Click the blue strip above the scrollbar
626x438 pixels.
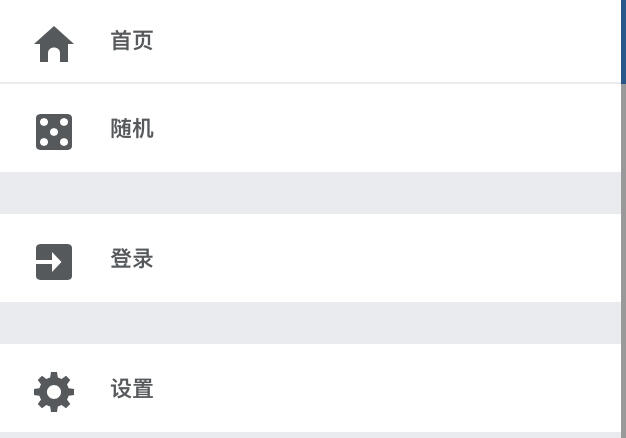tap(623, 42)
